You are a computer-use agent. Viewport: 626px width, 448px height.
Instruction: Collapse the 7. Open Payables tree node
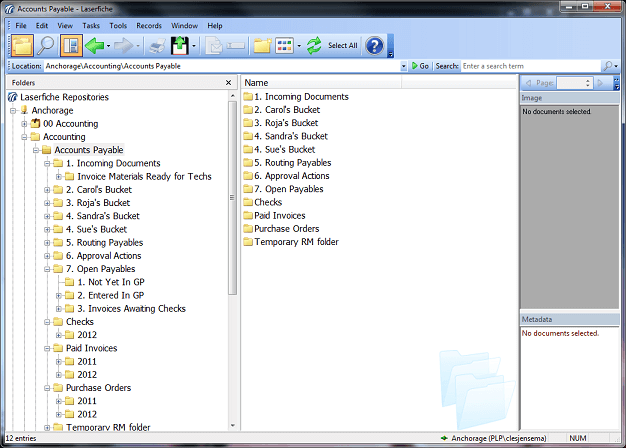[47, 269]
